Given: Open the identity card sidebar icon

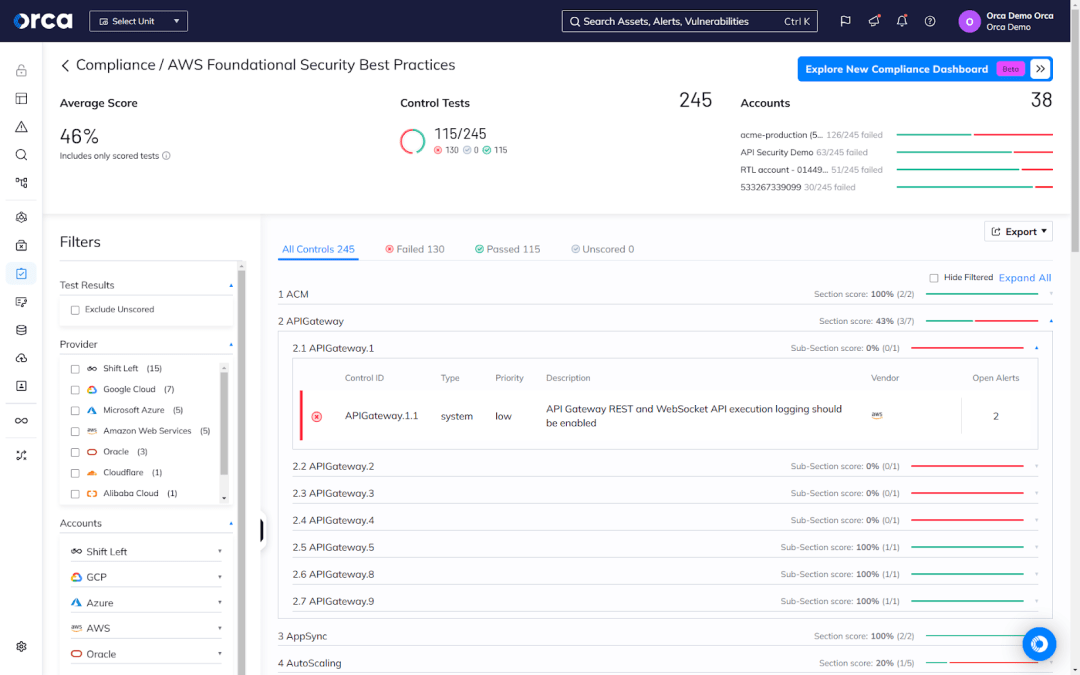Looking at the screenshot, I should [21, 386].
